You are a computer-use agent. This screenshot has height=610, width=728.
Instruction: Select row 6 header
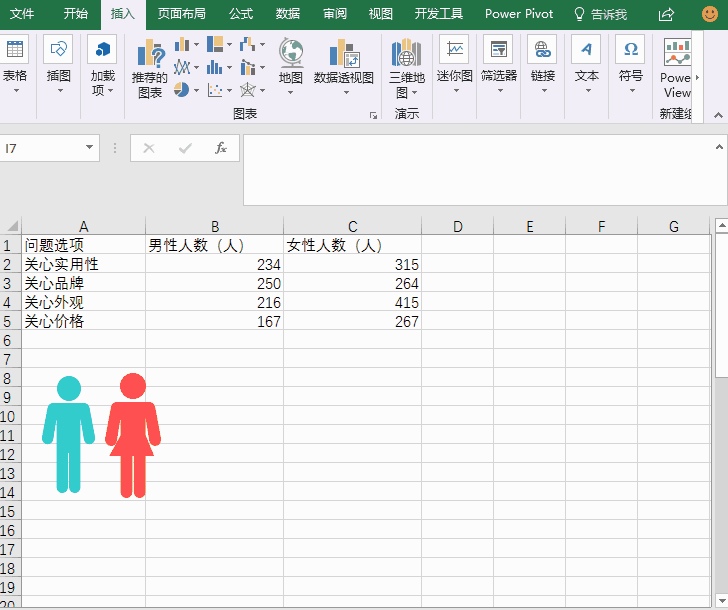click(x=10, y=340)
